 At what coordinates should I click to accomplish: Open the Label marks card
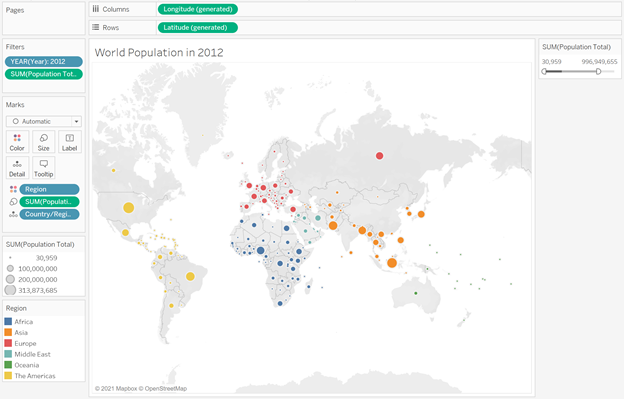click(70, 142)
